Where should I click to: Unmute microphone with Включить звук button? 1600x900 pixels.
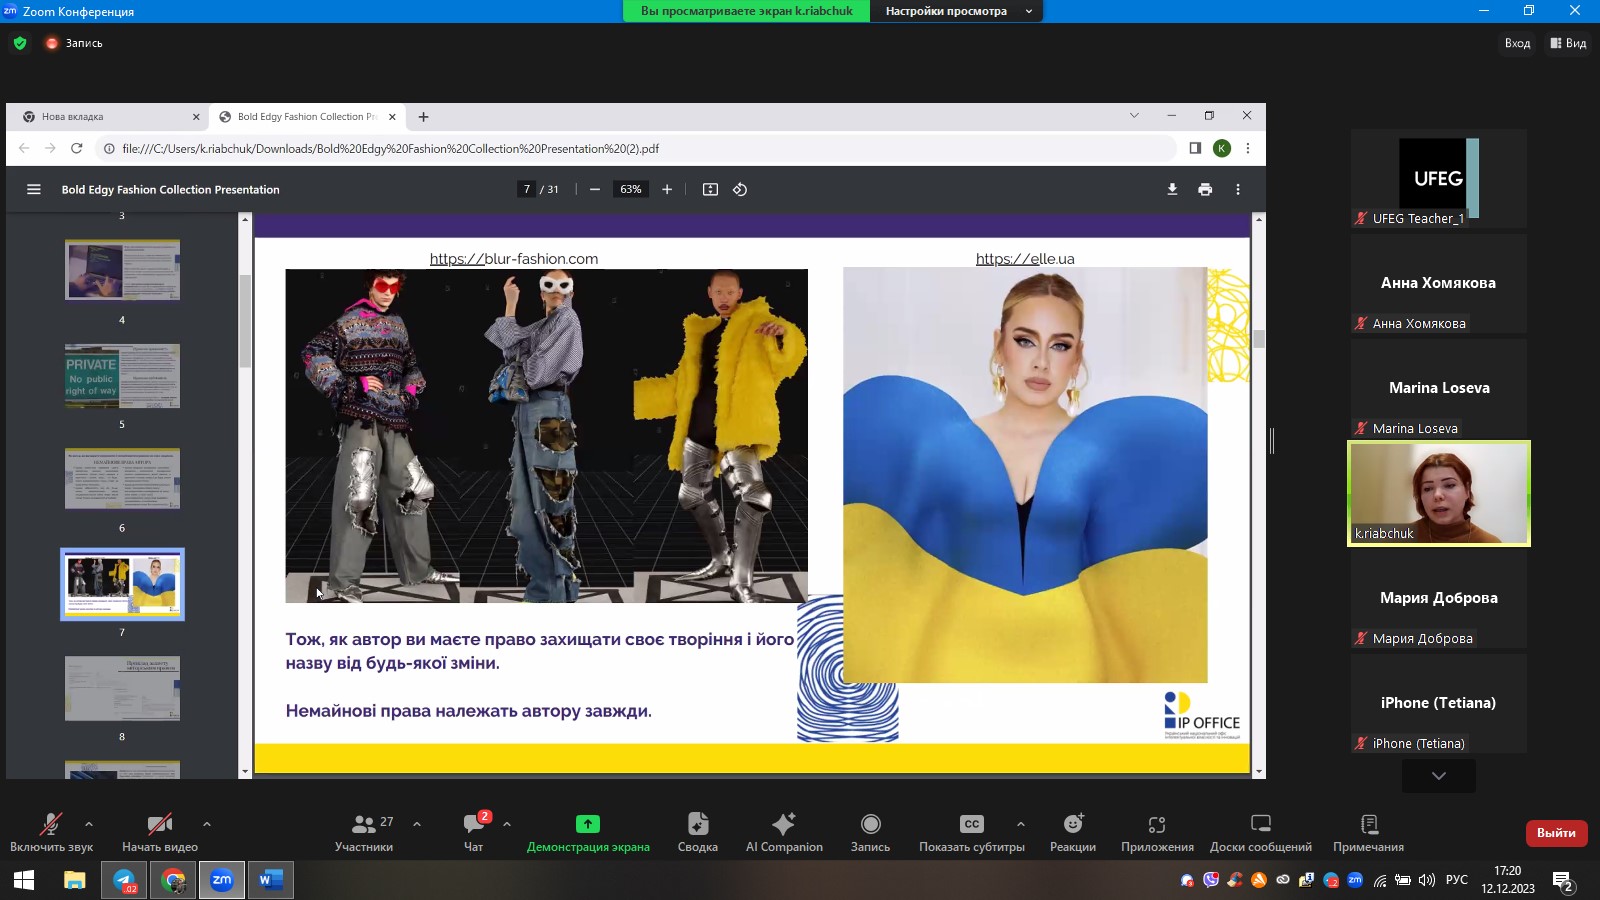tap(51, 832)
